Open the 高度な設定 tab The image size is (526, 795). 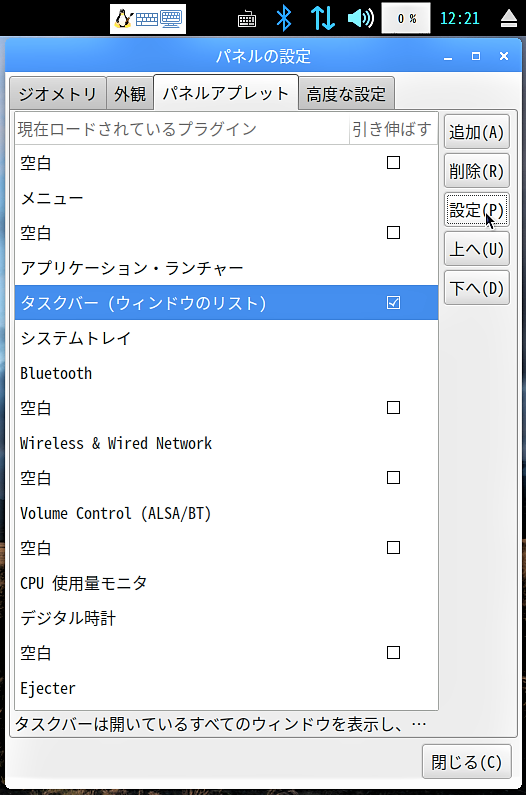[x=346, y=94]
